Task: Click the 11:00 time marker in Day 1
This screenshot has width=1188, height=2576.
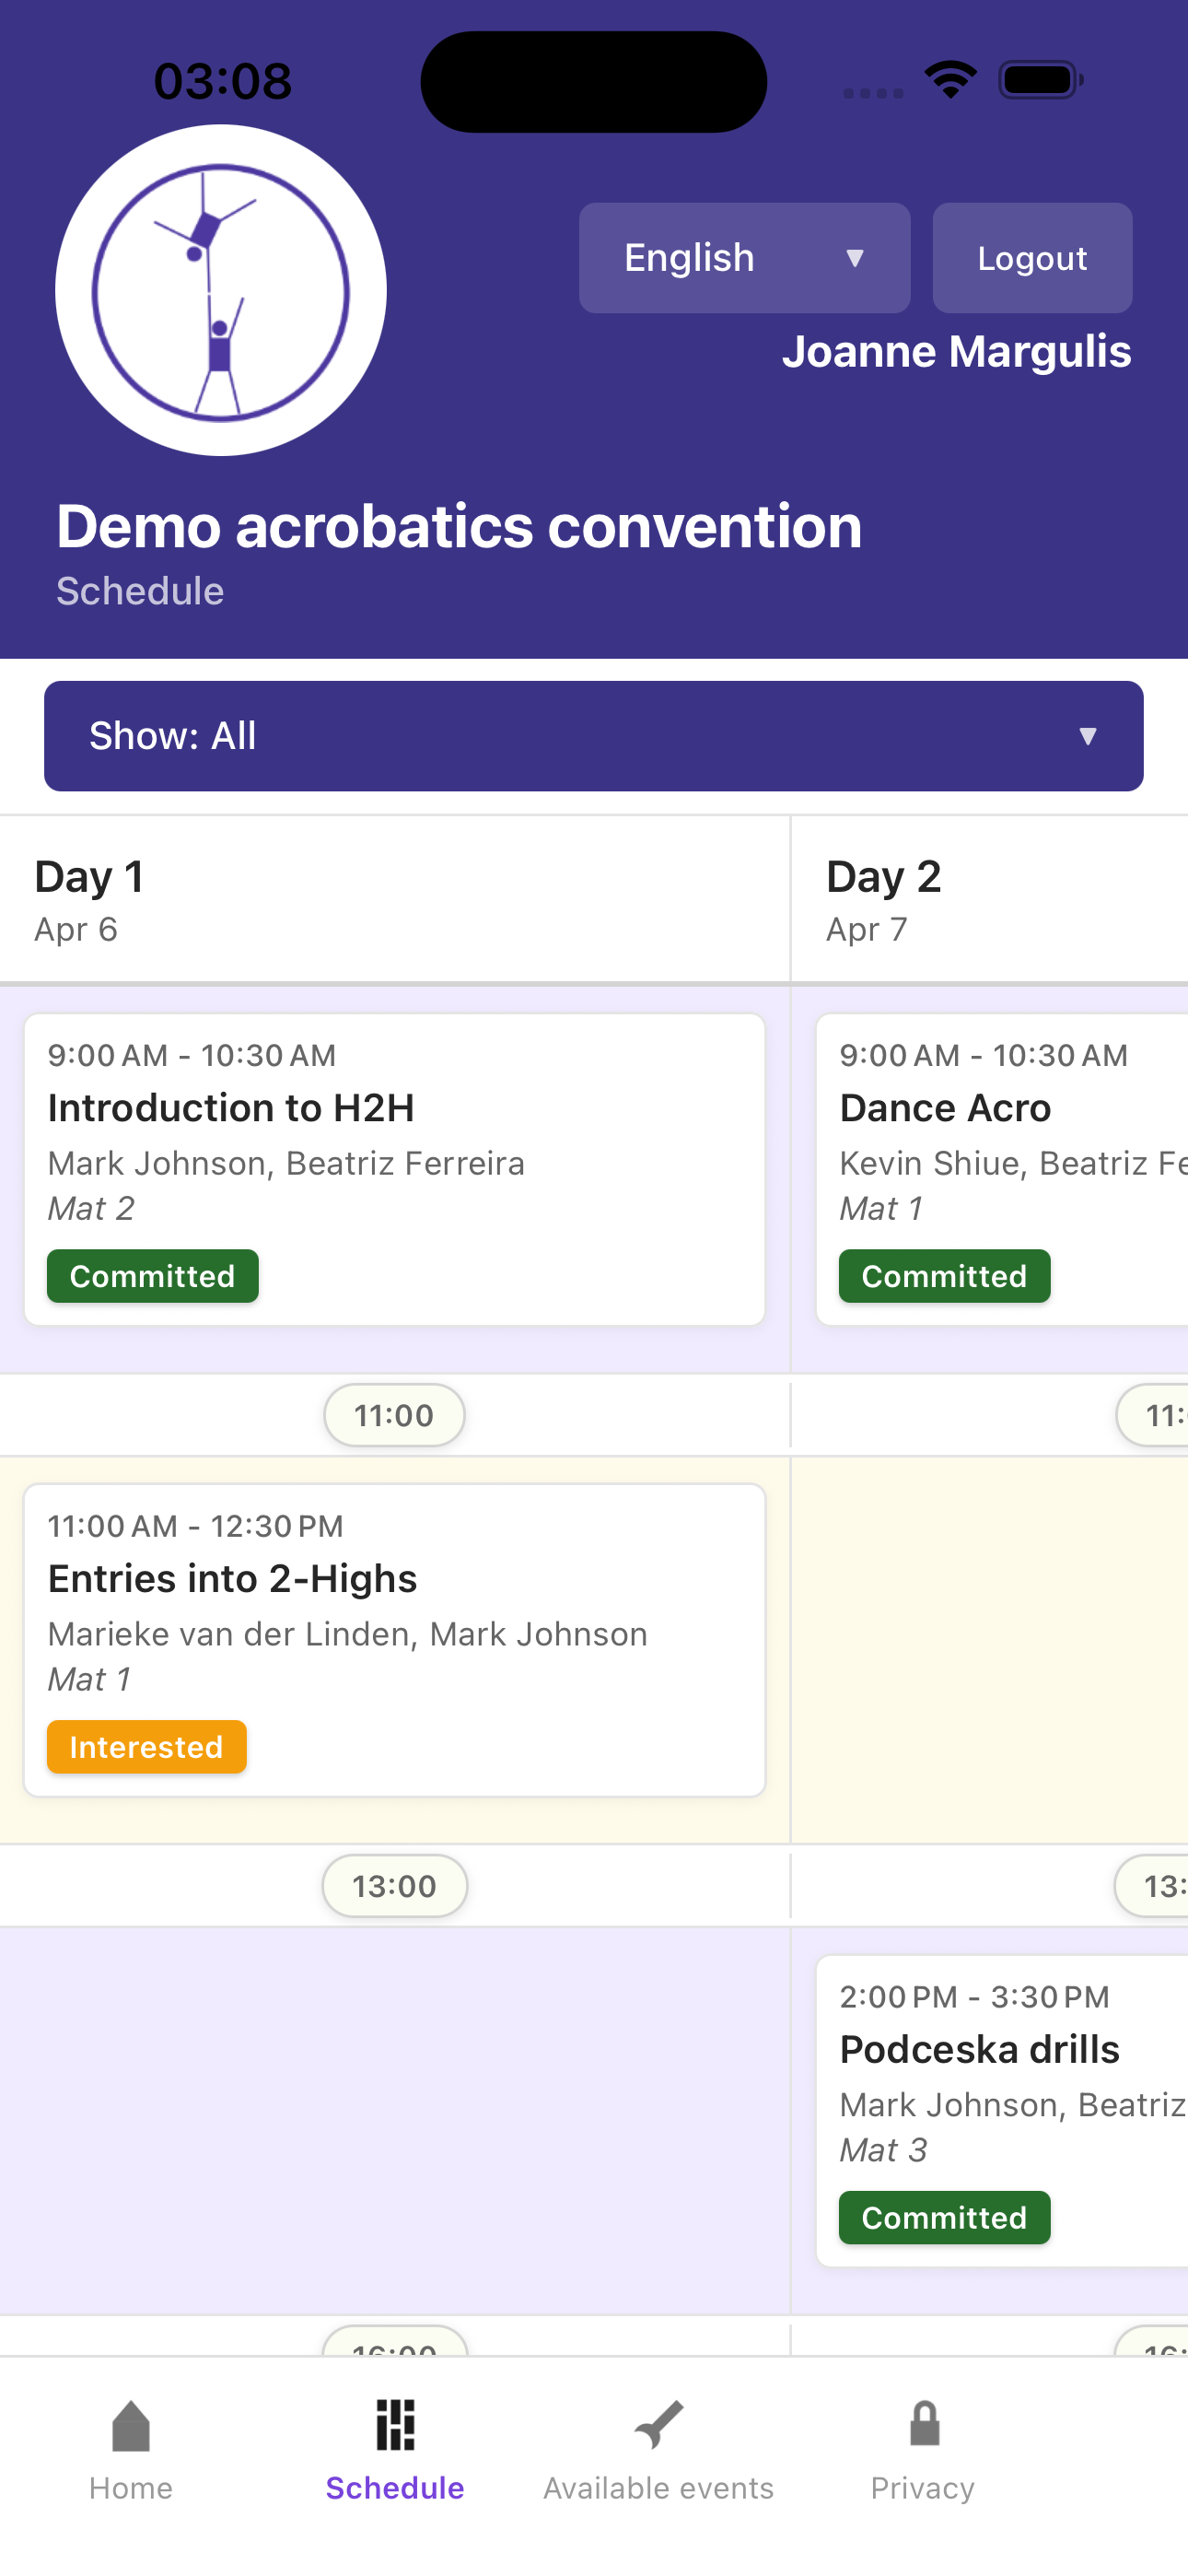Action: click(x=394, y=1415)
